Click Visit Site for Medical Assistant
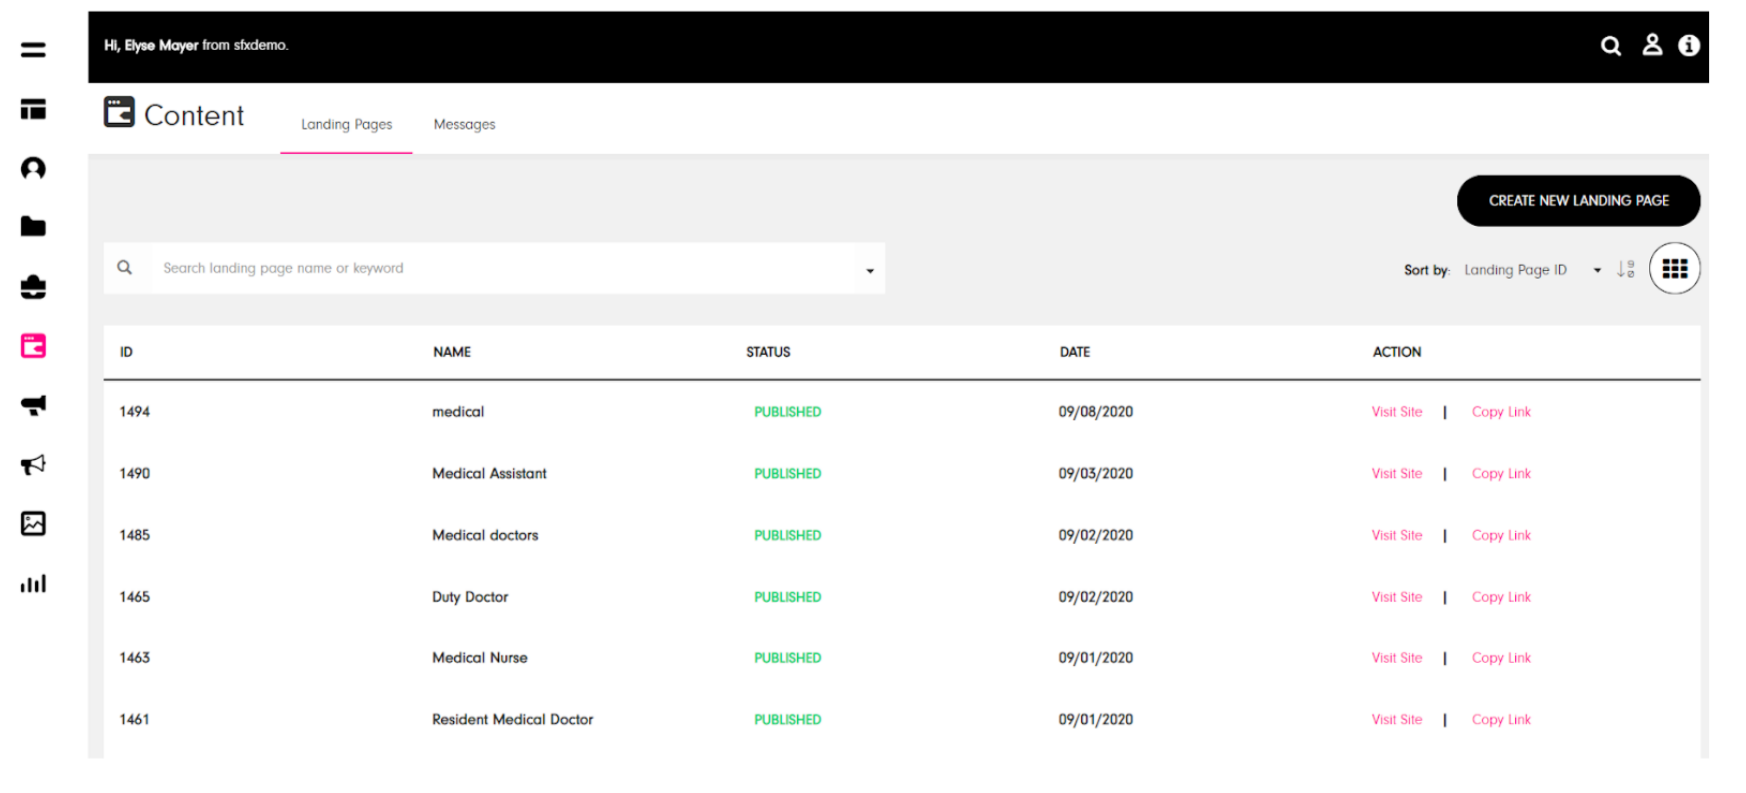Image resolution: width=1746 pixels, height=793 pixels. pos(1396,474)
